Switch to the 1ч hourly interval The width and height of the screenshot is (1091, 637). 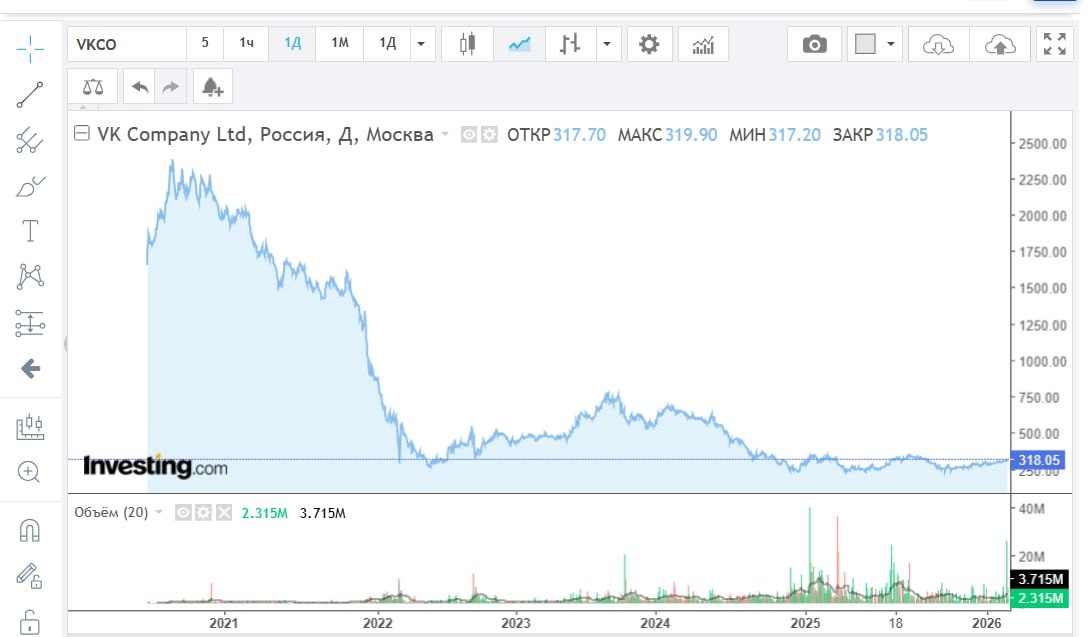tap(246, 43)
